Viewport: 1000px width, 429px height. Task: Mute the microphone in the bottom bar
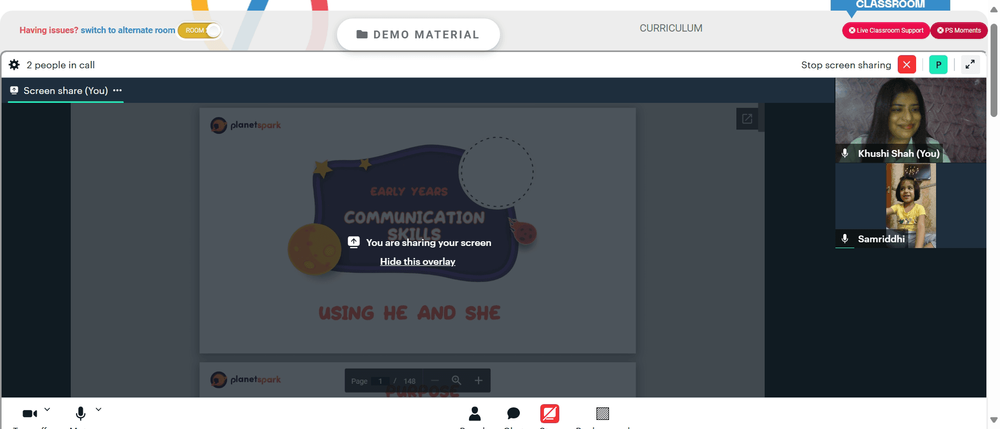pos(80,414)
